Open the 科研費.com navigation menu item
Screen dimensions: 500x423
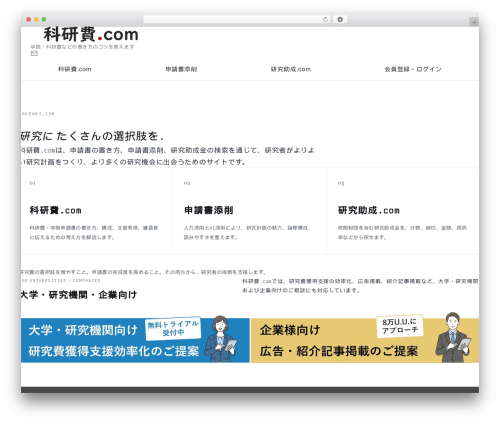(75, 69)
